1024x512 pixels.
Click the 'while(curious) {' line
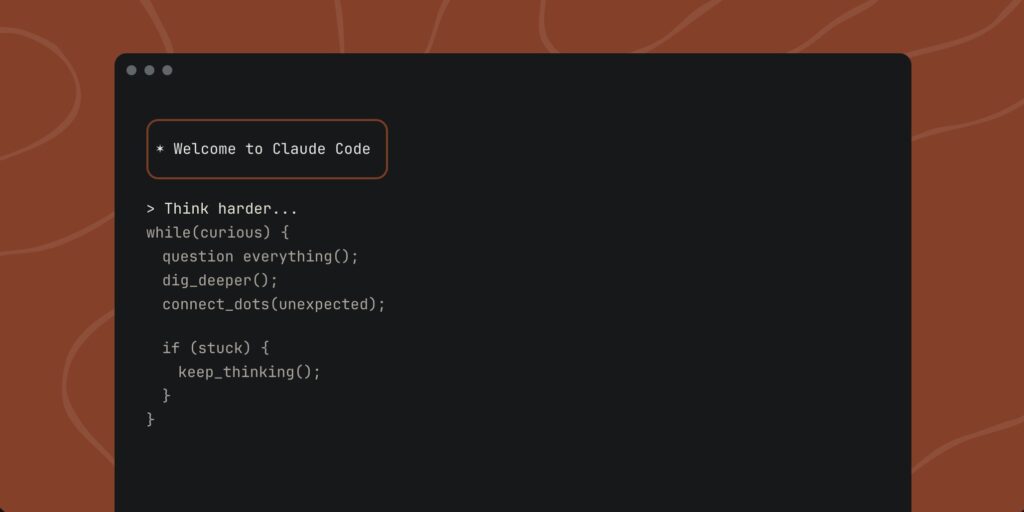(217, 233)
